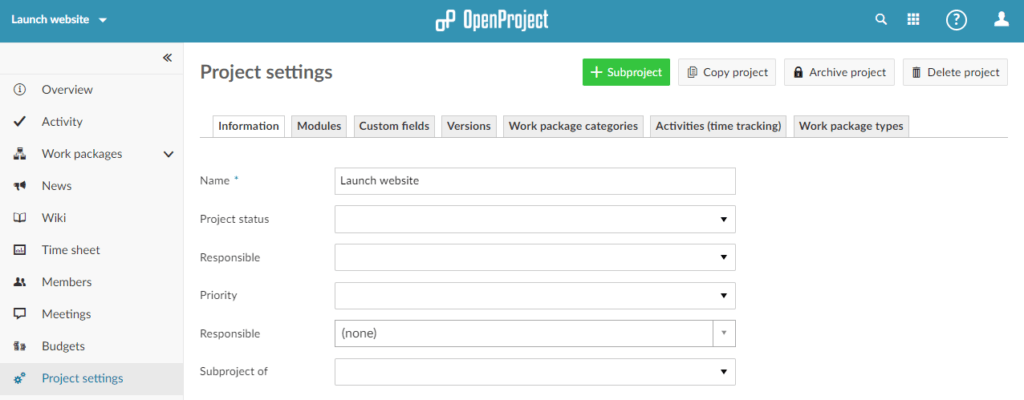Click the Project settings page heading
Viewport: 1024px width, 400px height.
point(266,72)
